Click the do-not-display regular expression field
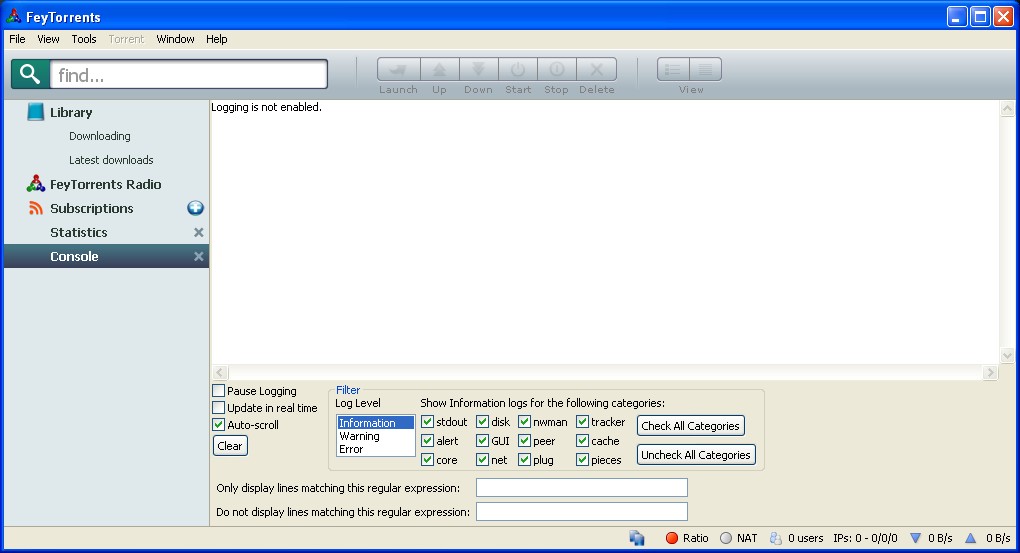Image resolution: width=1020 pixels, height=553 pixels. pyautogui.click(x=582, y=512)
